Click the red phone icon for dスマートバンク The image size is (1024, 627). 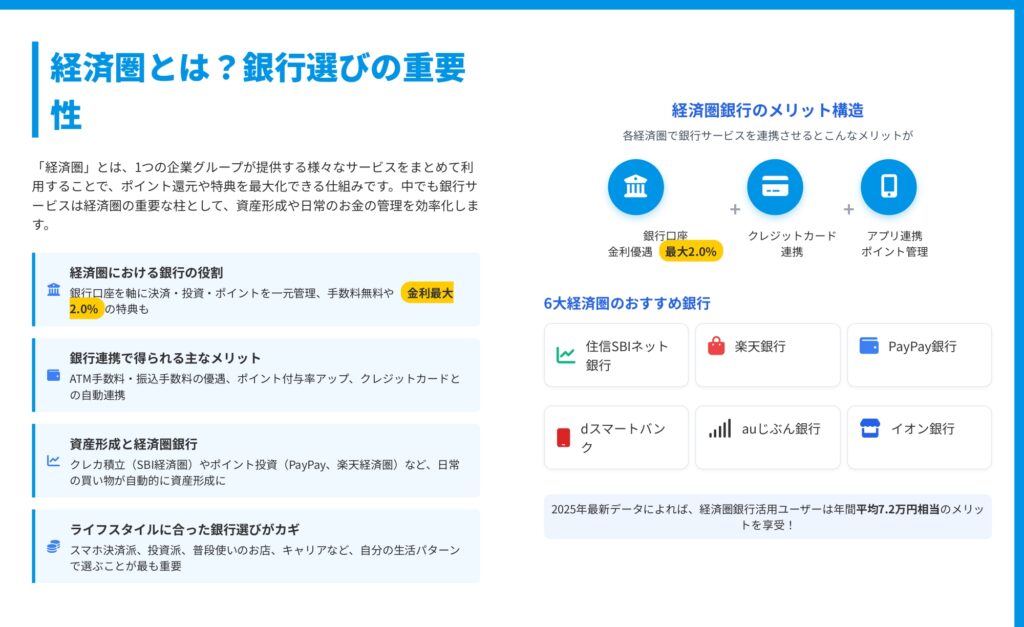click(x=563, y=437)
